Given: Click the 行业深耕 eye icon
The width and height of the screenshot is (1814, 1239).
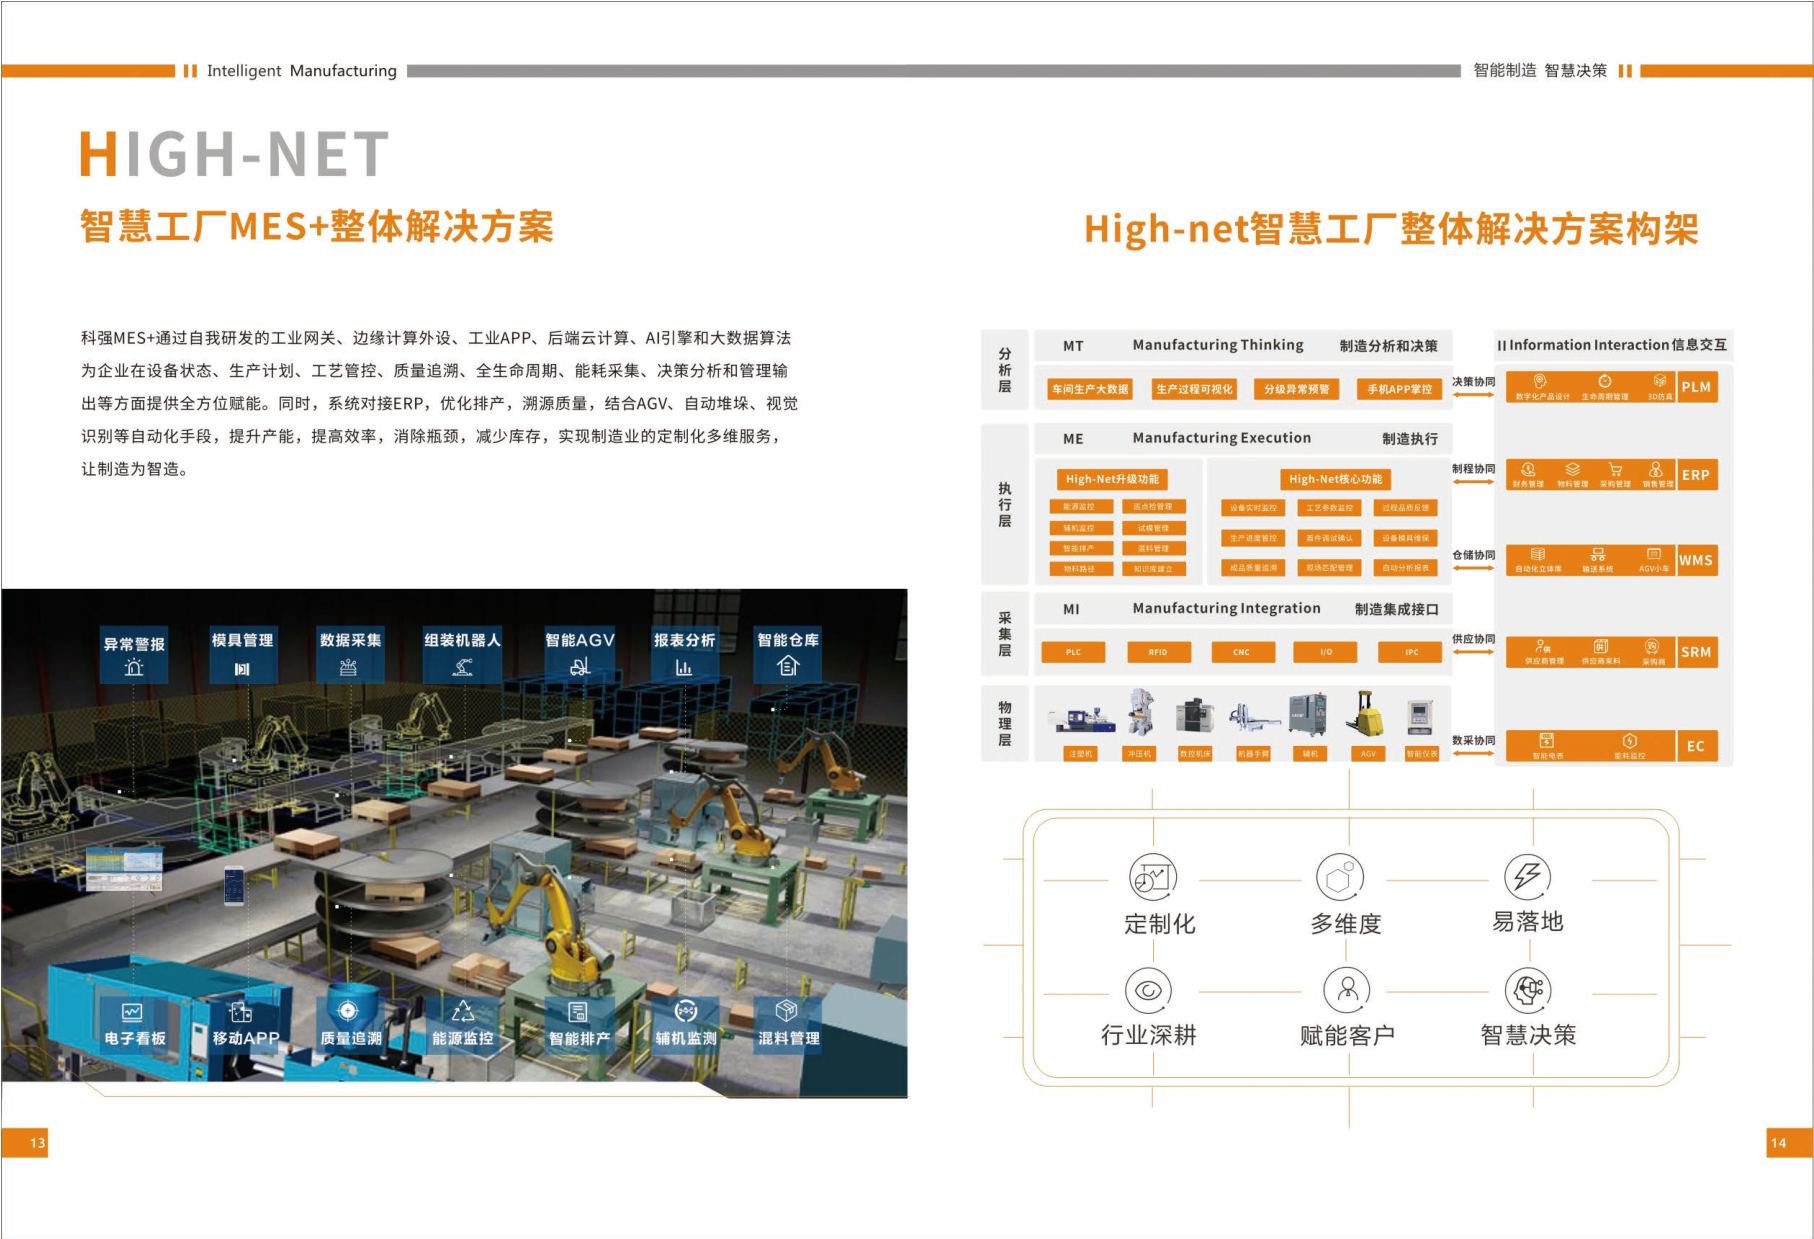Looking at the screenshot, I should pos(1148,990).
